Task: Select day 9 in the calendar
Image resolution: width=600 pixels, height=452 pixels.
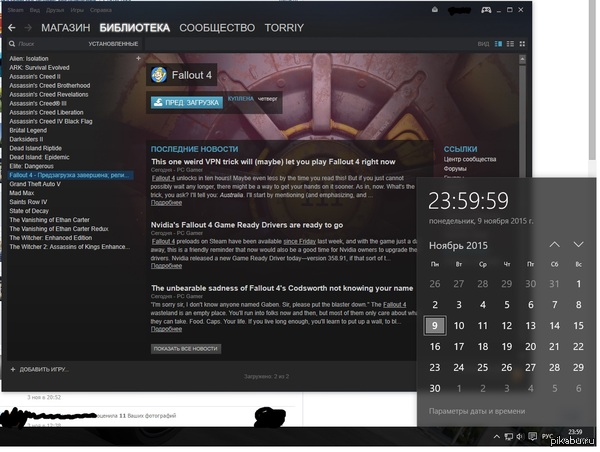Action: [x=435, y=325]
